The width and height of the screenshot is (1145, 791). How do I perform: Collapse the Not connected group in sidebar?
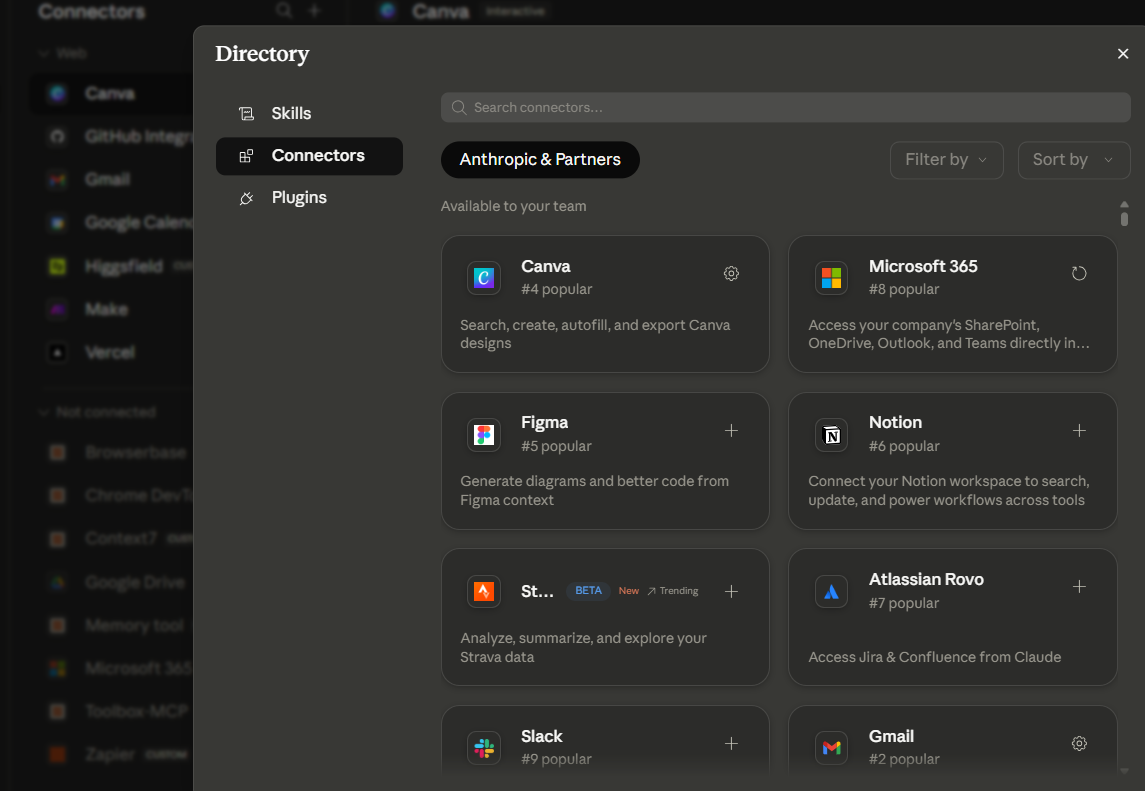coord(99,412)
